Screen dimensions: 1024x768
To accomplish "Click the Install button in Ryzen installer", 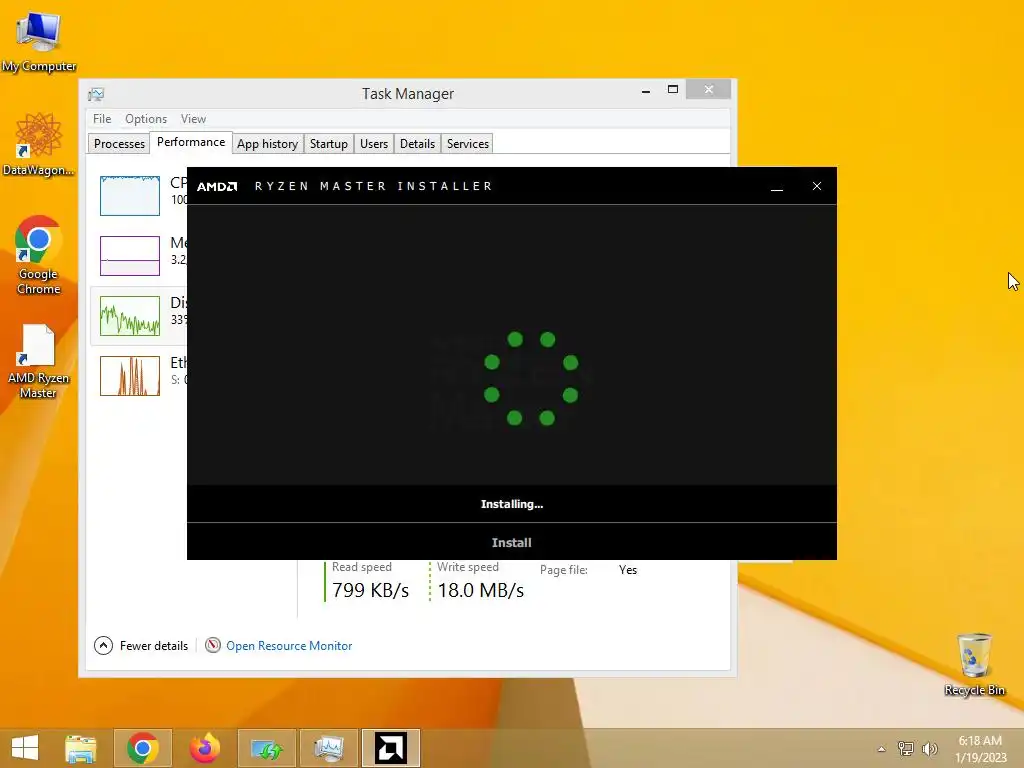I will 511,543.
